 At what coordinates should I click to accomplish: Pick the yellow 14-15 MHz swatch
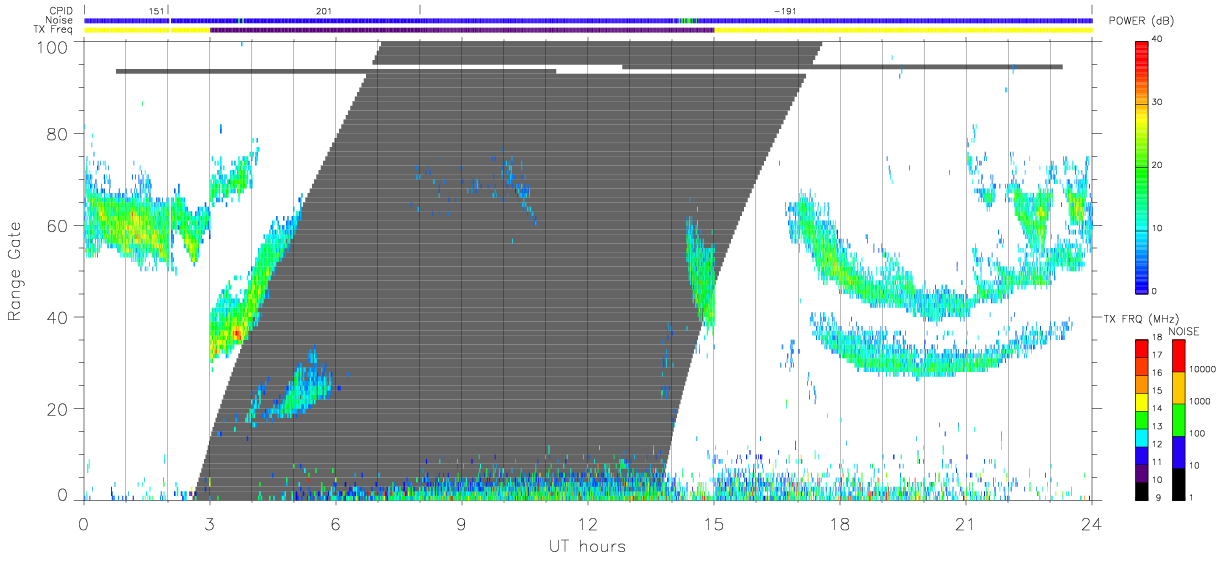pos(1141,402)
